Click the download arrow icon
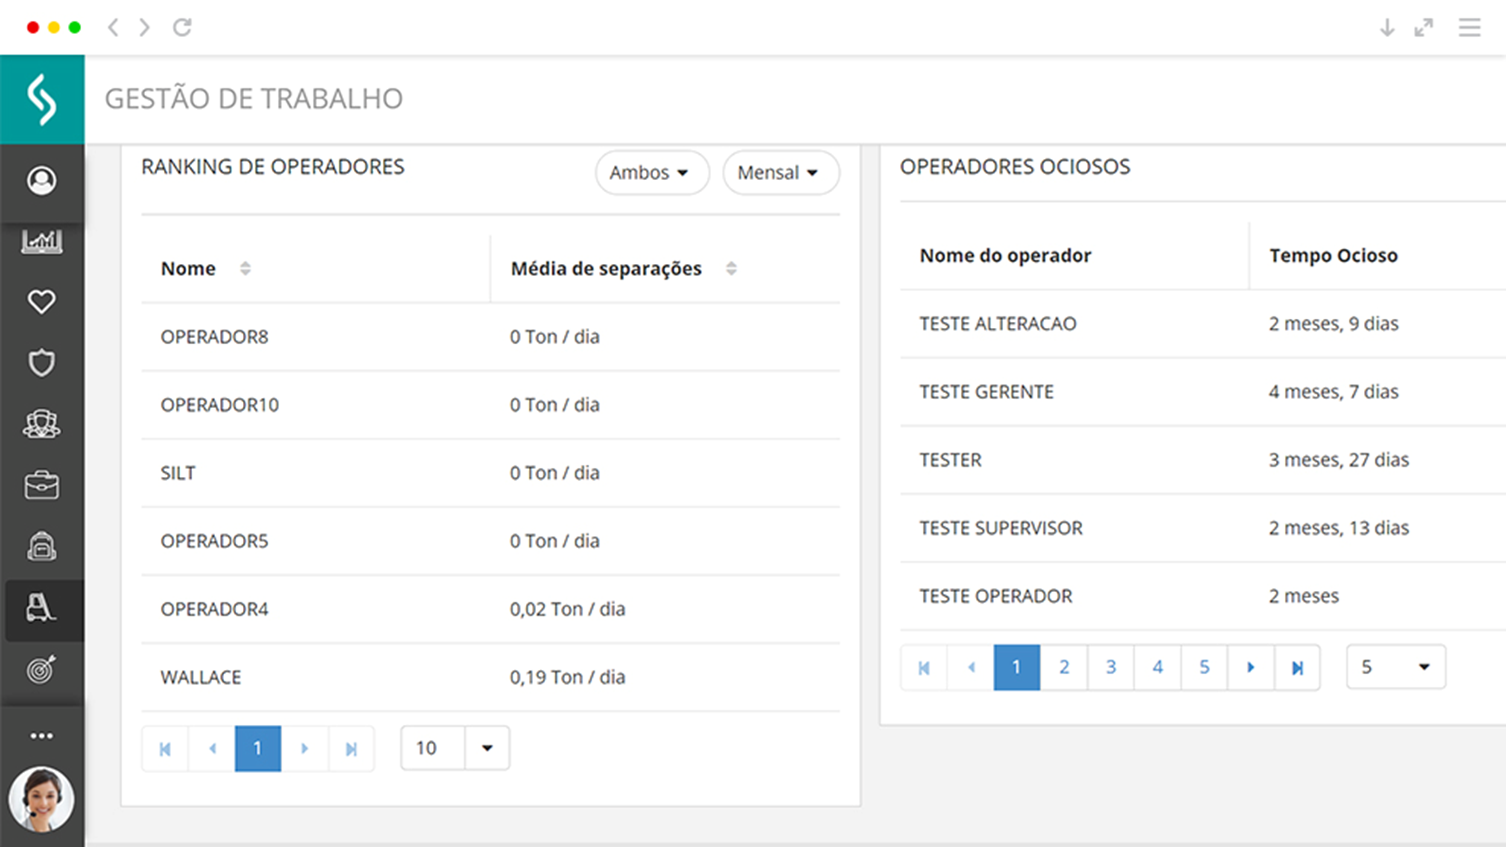This screenshot has width=1506, height=847. tap(1387, 27)
